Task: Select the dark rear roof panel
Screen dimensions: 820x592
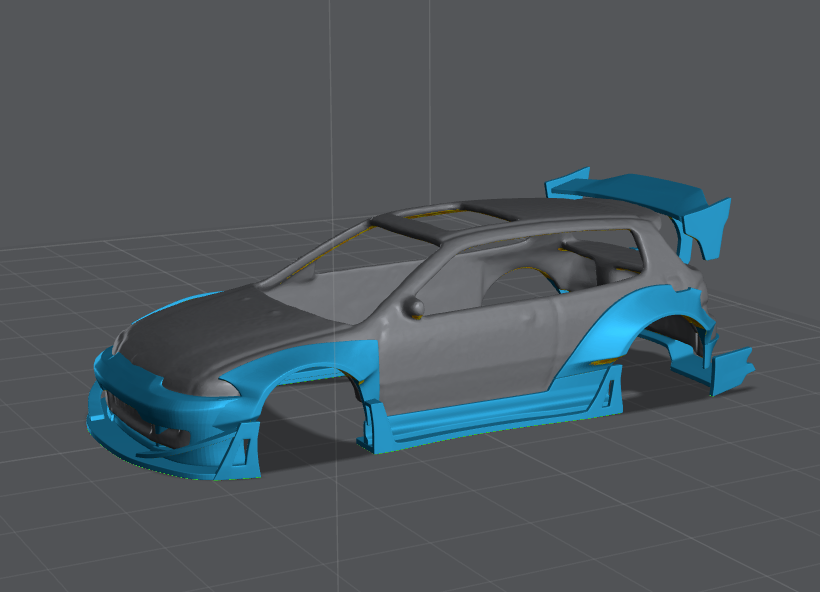Action: 530,209
